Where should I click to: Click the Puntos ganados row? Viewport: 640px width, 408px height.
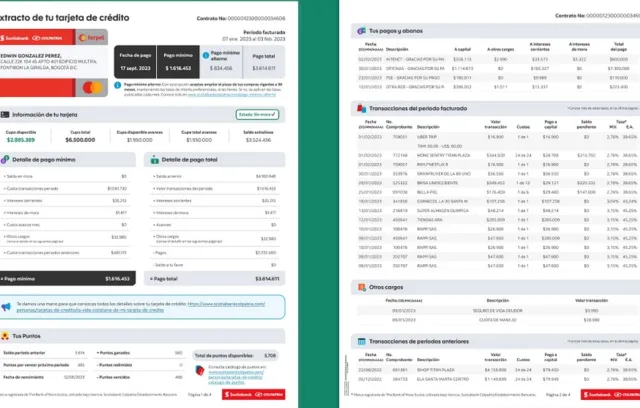coord(139,353)
